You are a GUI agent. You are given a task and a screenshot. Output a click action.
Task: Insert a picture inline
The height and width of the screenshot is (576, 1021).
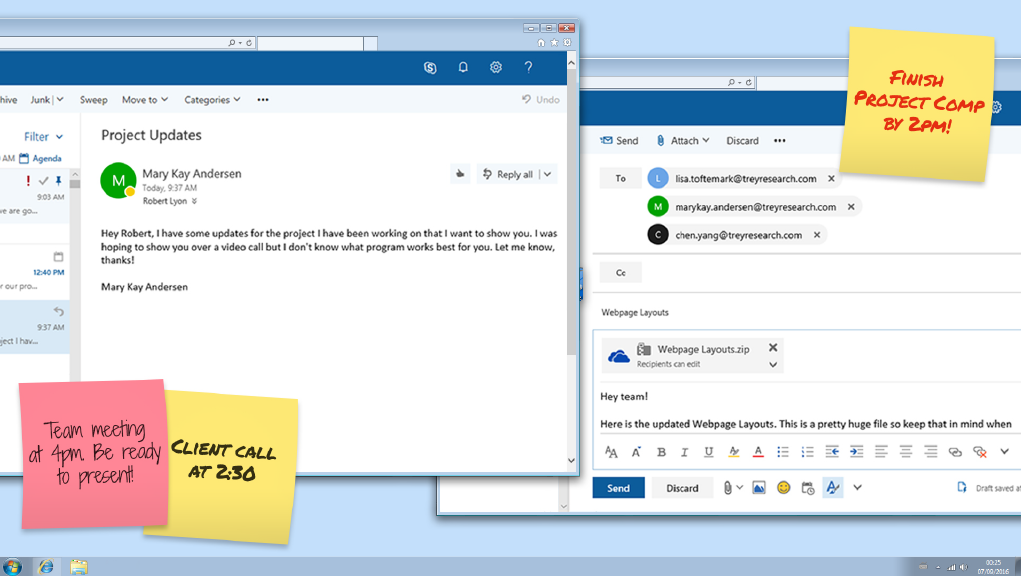click(759, 487)
